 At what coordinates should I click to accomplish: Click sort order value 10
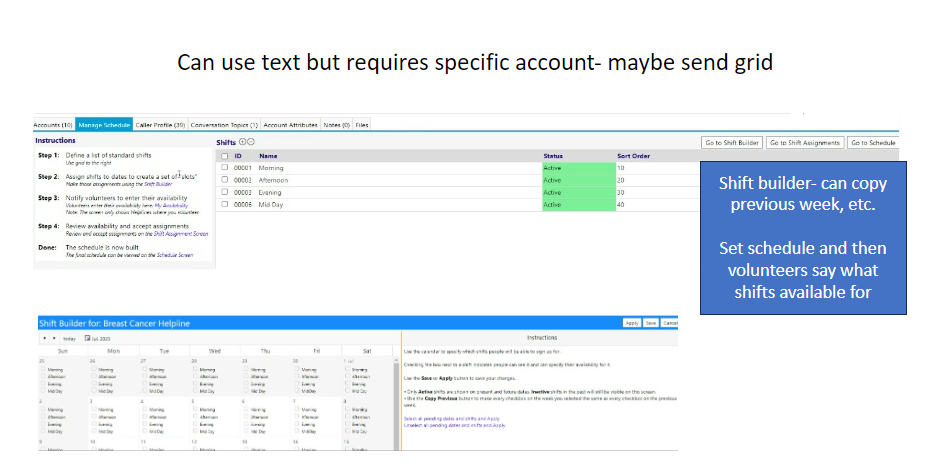[620, 168]
